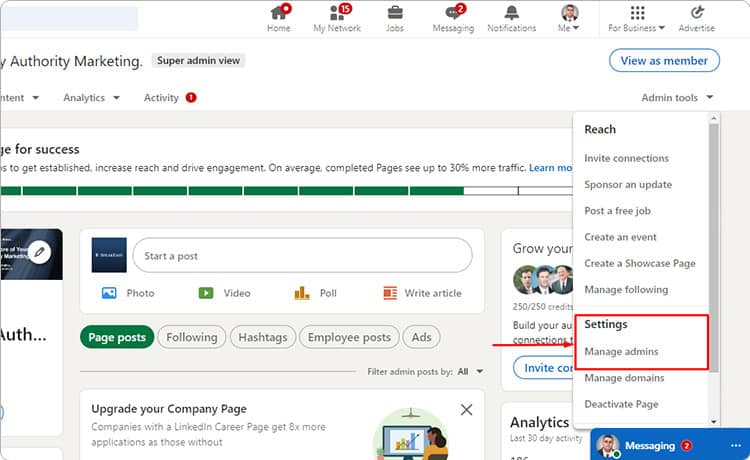This screenshot has height=460, width=750.
Task: Open Messaging overlay options ellipsis
Action: pos(736,446)
